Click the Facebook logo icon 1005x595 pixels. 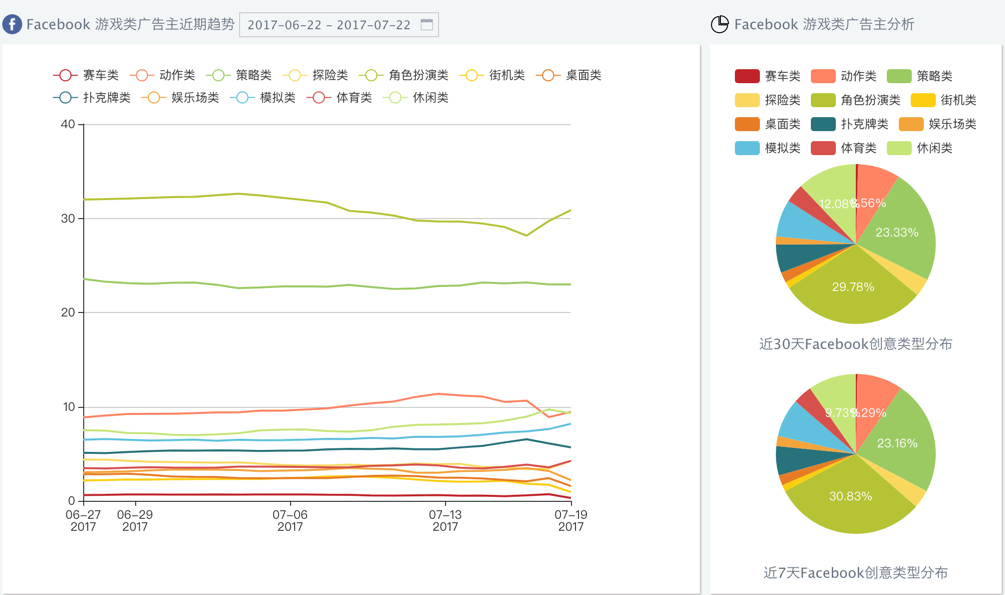12,24
